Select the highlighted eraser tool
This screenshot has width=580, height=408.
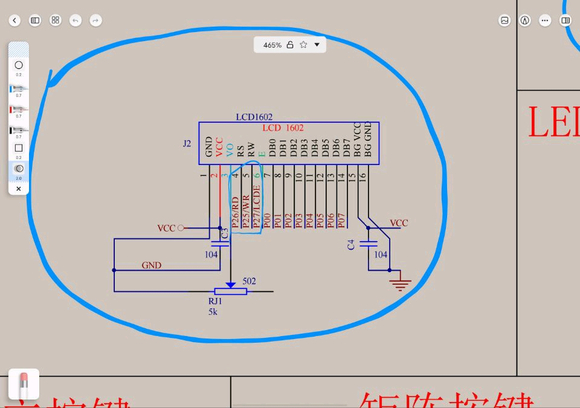point(18,169)
